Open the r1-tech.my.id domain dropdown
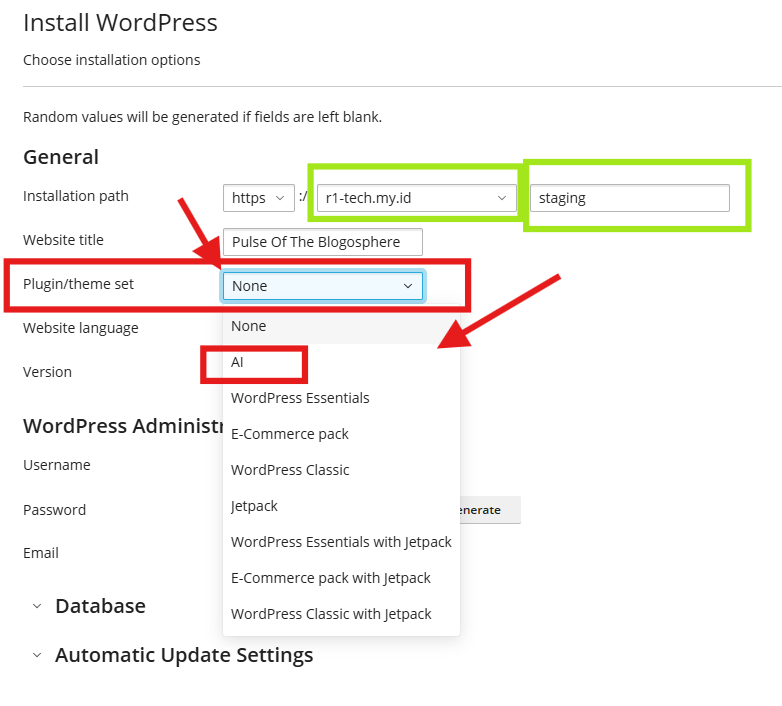782x706 pixels. (416, 198)
